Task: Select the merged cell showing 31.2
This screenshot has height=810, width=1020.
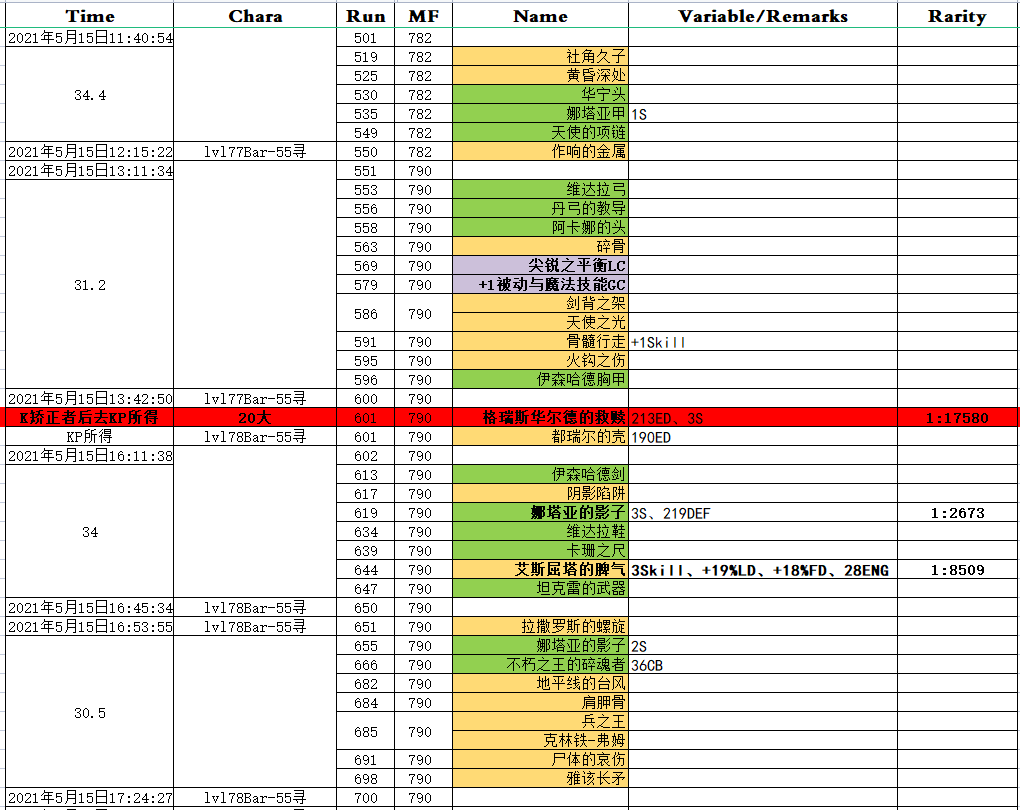Action: (x=89, y=285)
